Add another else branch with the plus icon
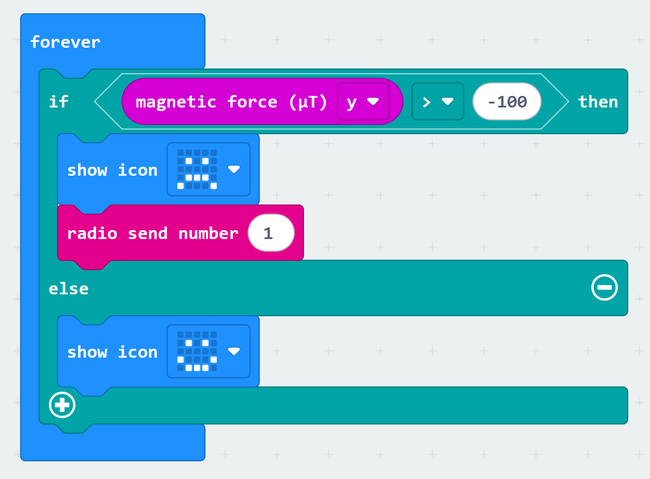Viewport: 650px width, 479px height. [x=62, y=405]
